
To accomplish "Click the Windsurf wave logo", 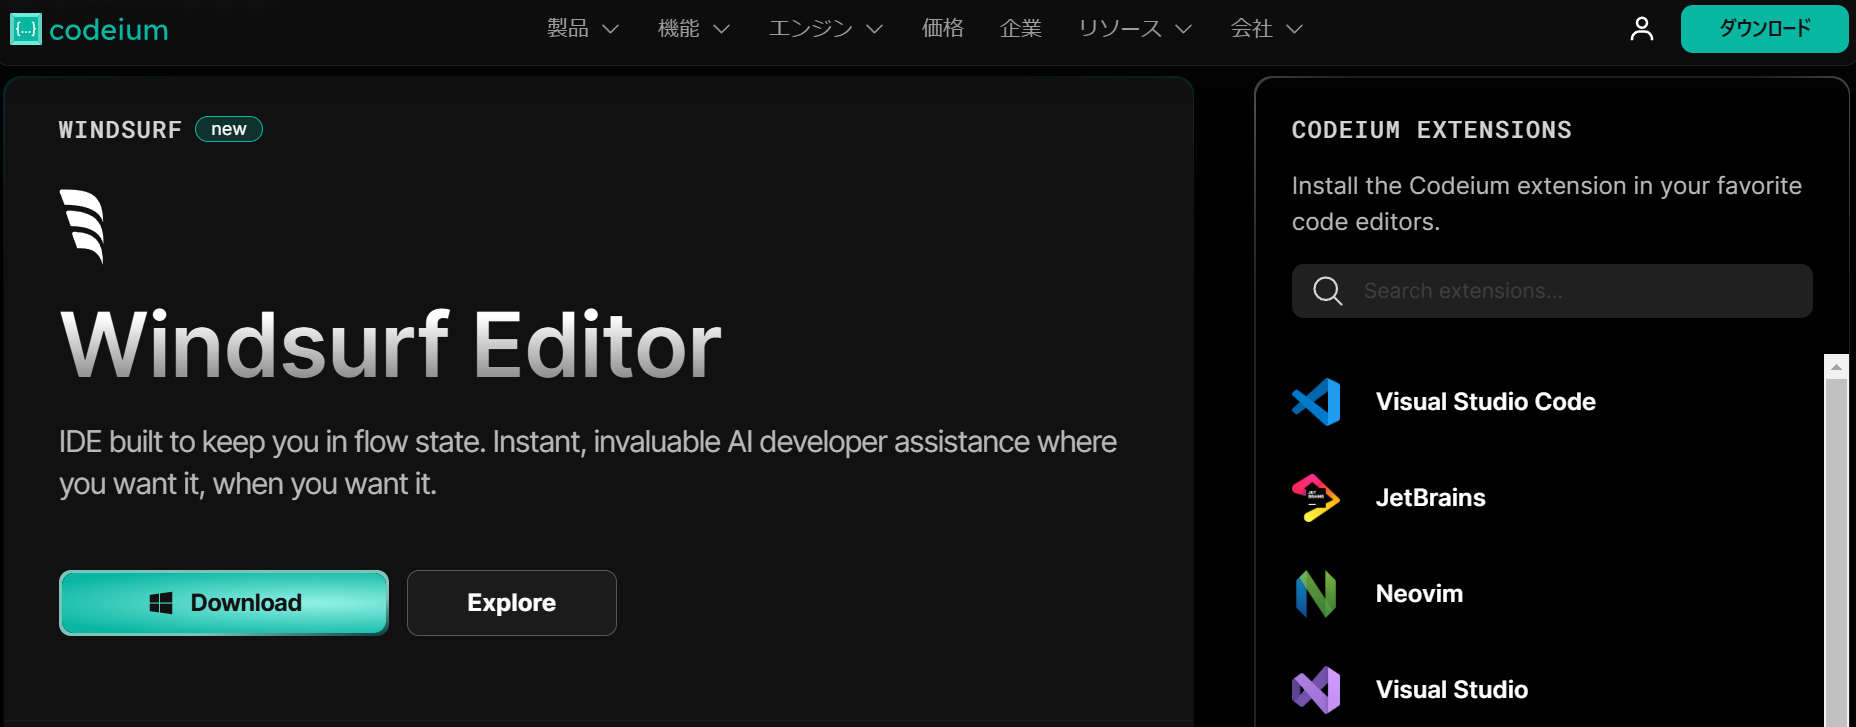I will [x=82, y=226].
